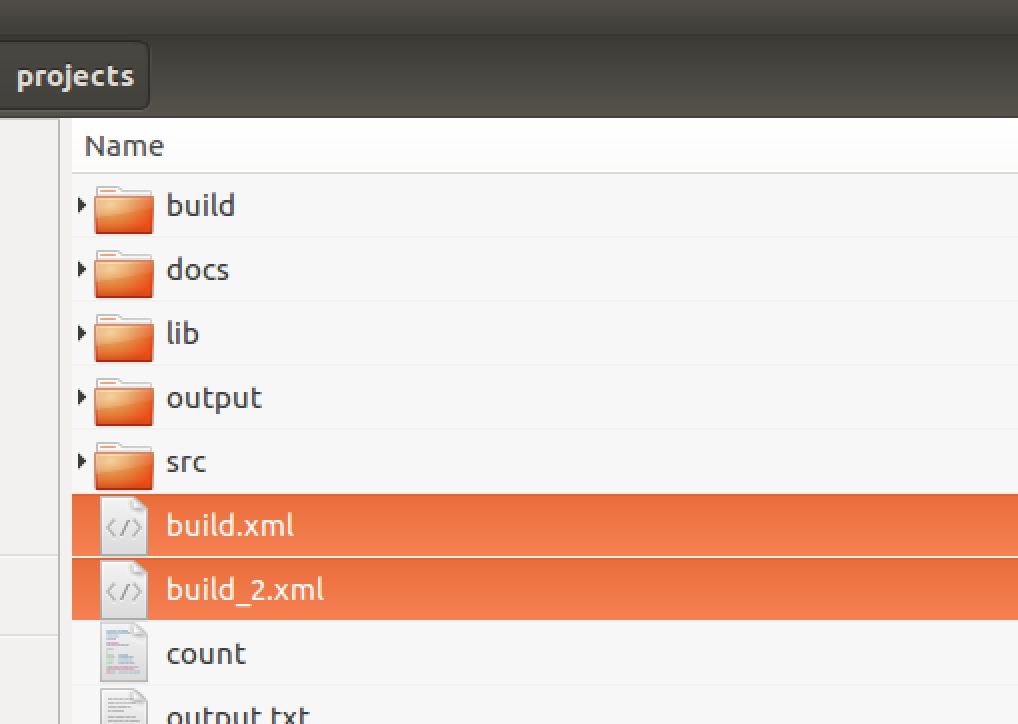
Task: Open the projects path bar button
Action: 74,76
